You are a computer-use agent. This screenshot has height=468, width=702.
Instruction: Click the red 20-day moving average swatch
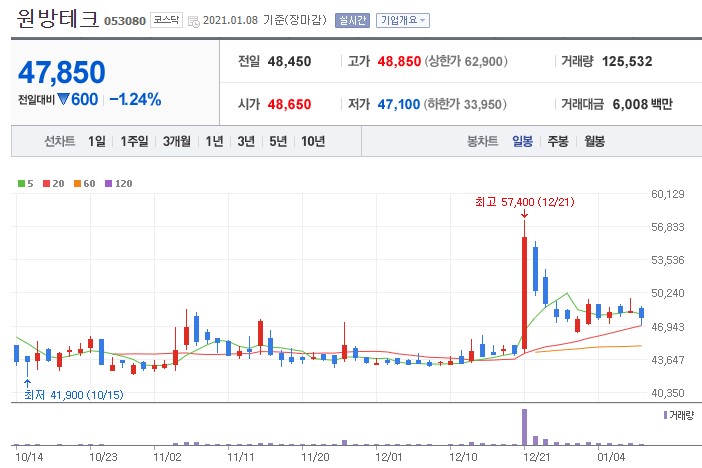coord(47,184)
